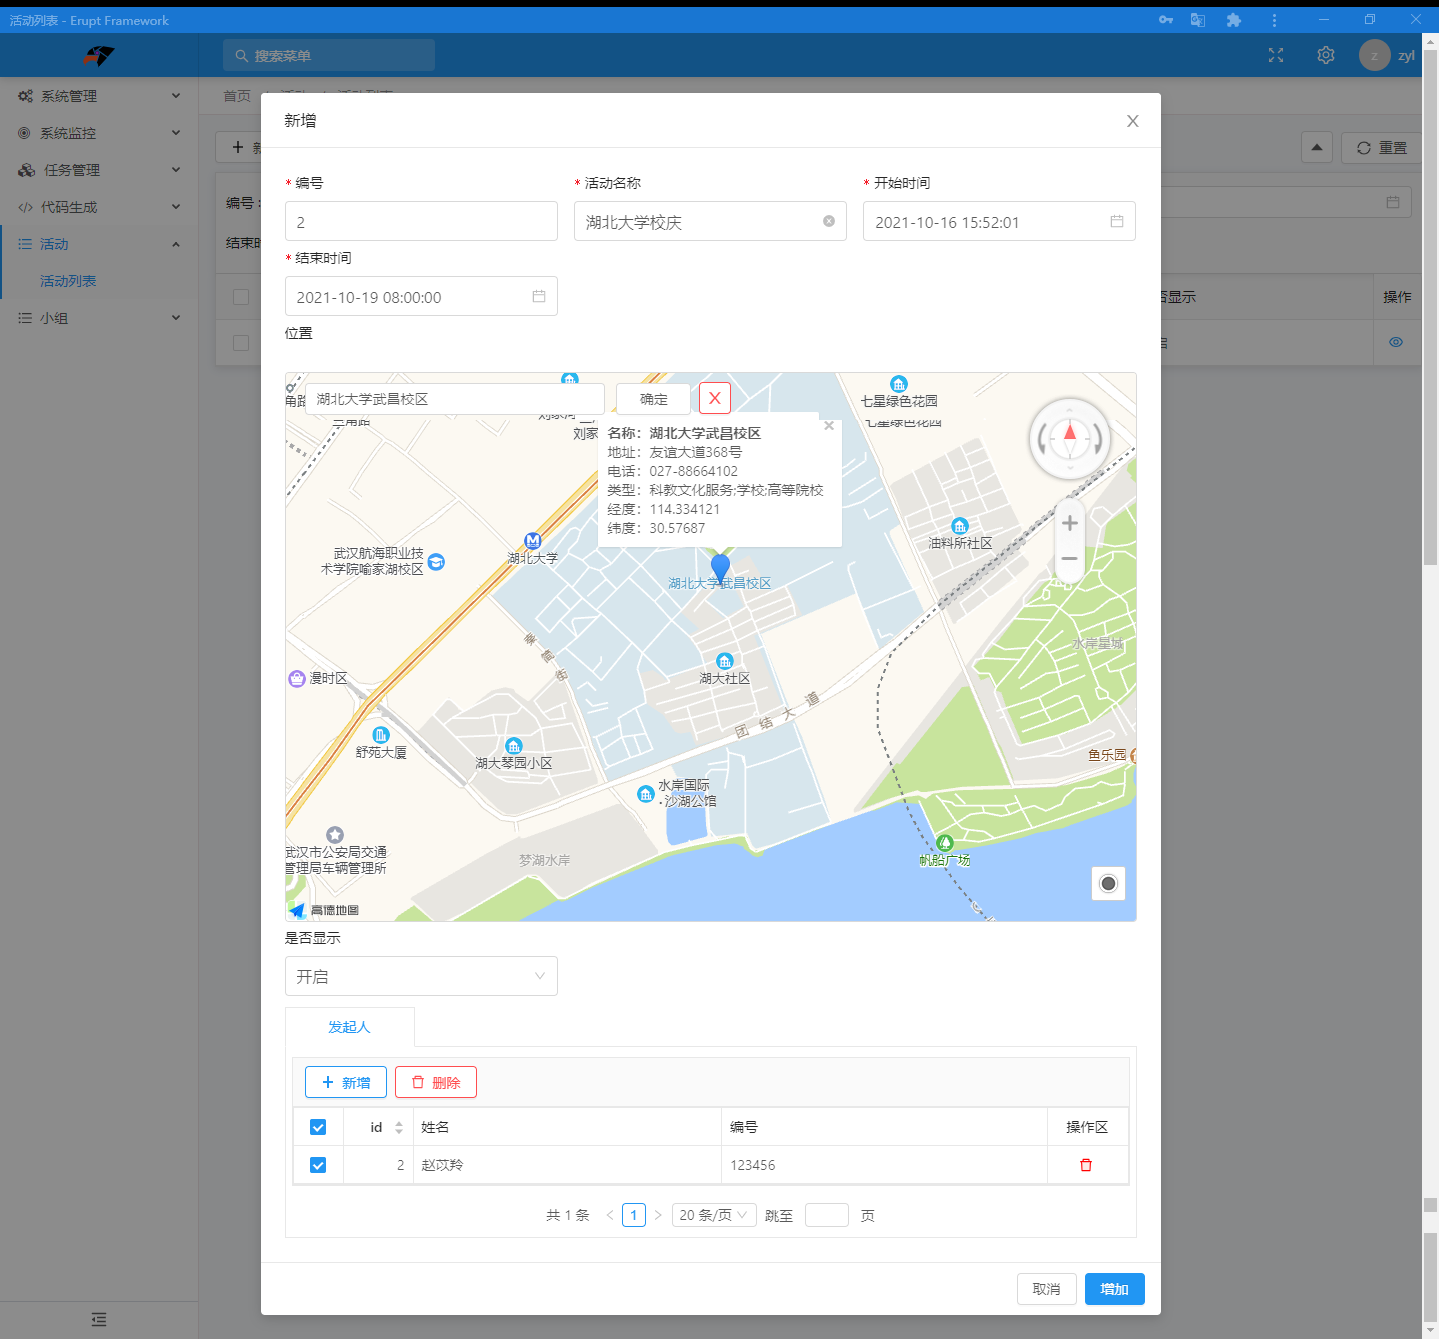Zoom out on the map

[1070, 559]
